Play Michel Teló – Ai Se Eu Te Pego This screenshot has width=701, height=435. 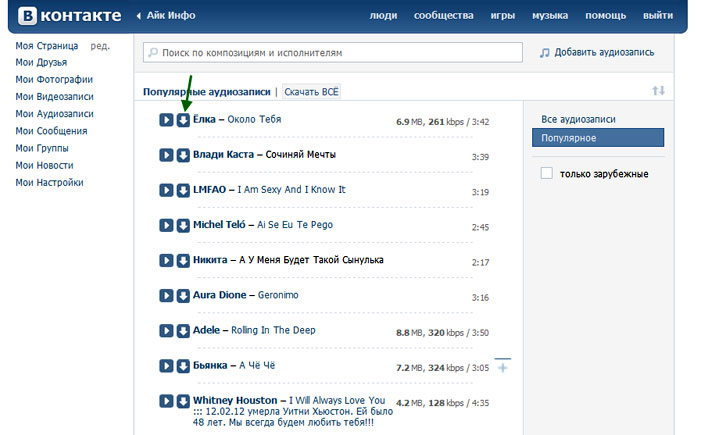(x=166, y=225)
